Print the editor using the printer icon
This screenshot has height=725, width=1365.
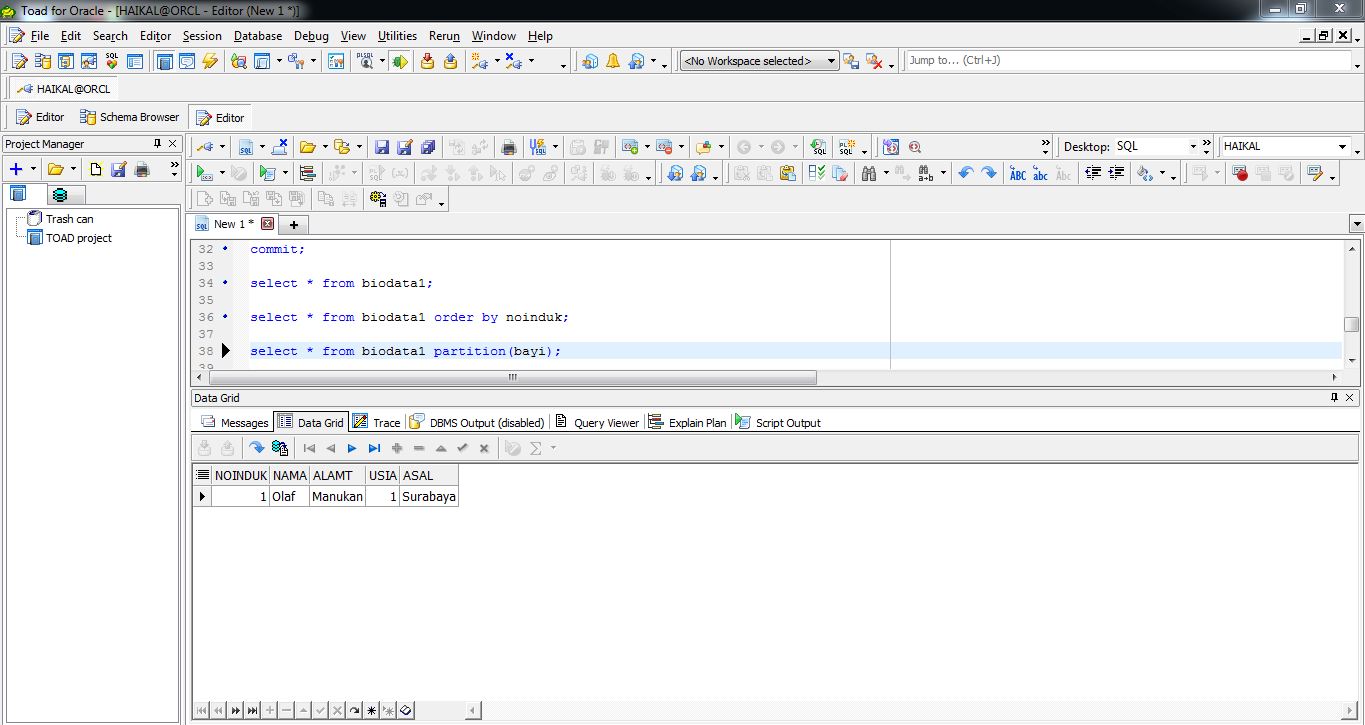[508, 147]
